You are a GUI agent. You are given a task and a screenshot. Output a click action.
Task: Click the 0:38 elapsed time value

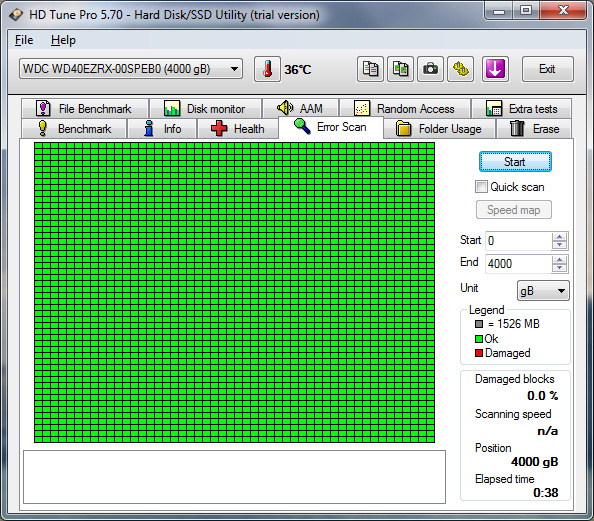[546, 493]
